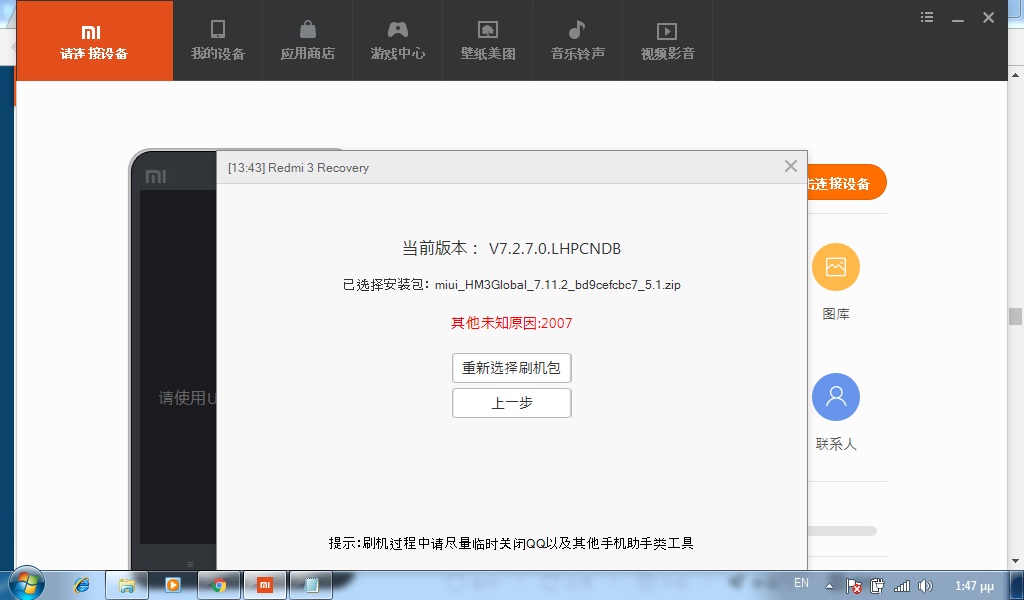Launch Google Chrome from the taskbar
1024x600 pixels.
pyautogui.click(x=219, y=585)
